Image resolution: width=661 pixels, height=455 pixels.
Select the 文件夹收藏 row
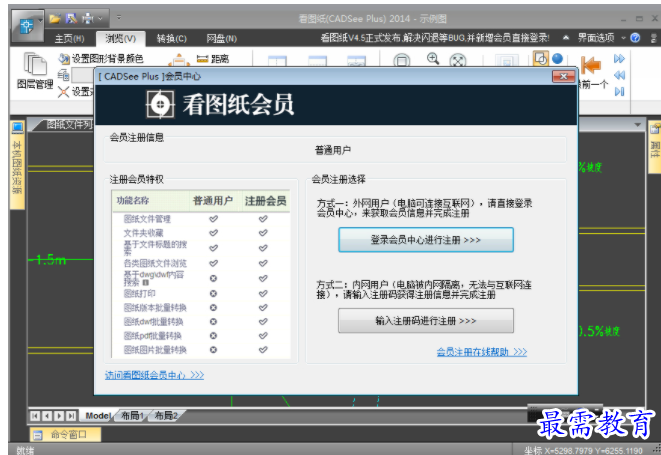201,233
